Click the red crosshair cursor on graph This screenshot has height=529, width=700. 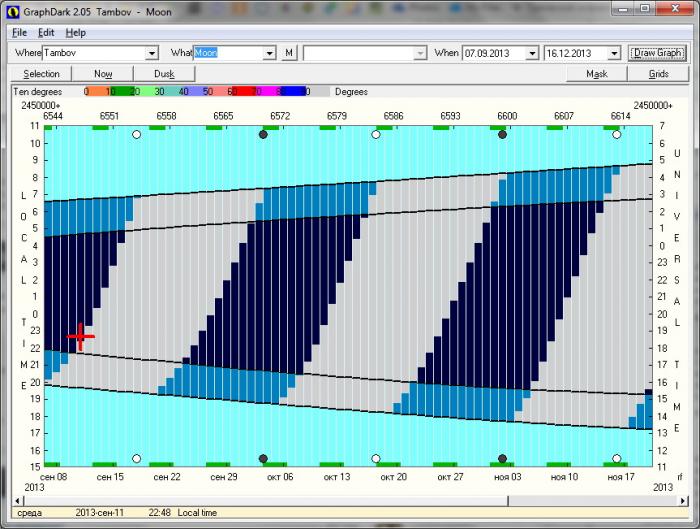(x=80, y=337)
